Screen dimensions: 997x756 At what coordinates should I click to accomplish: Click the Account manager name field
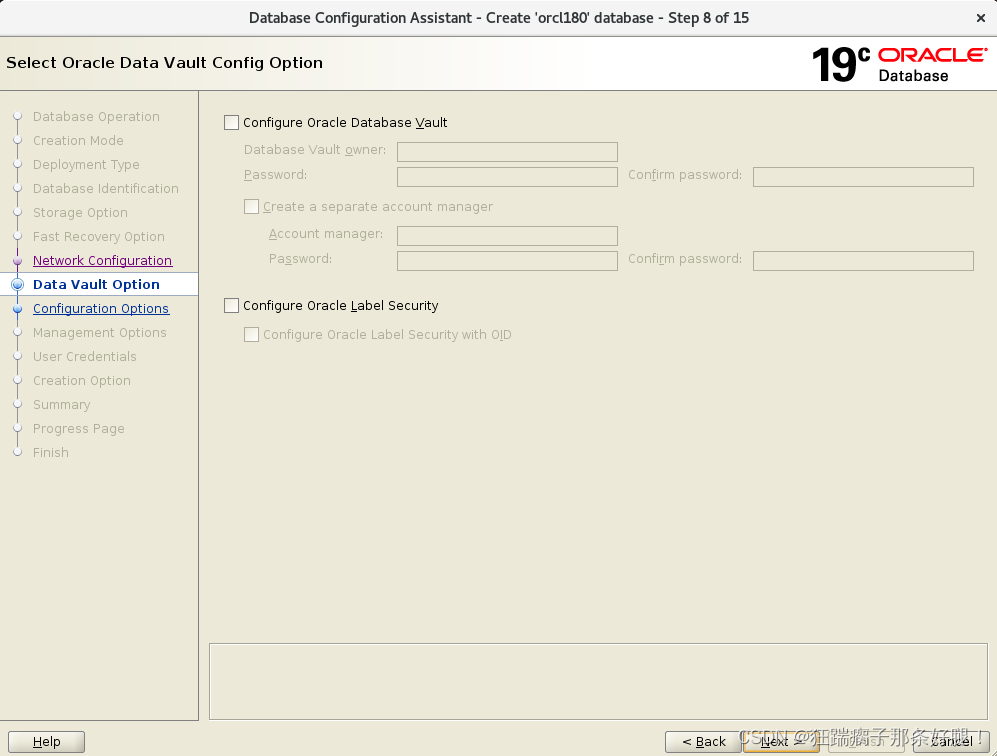coord(507,236)
